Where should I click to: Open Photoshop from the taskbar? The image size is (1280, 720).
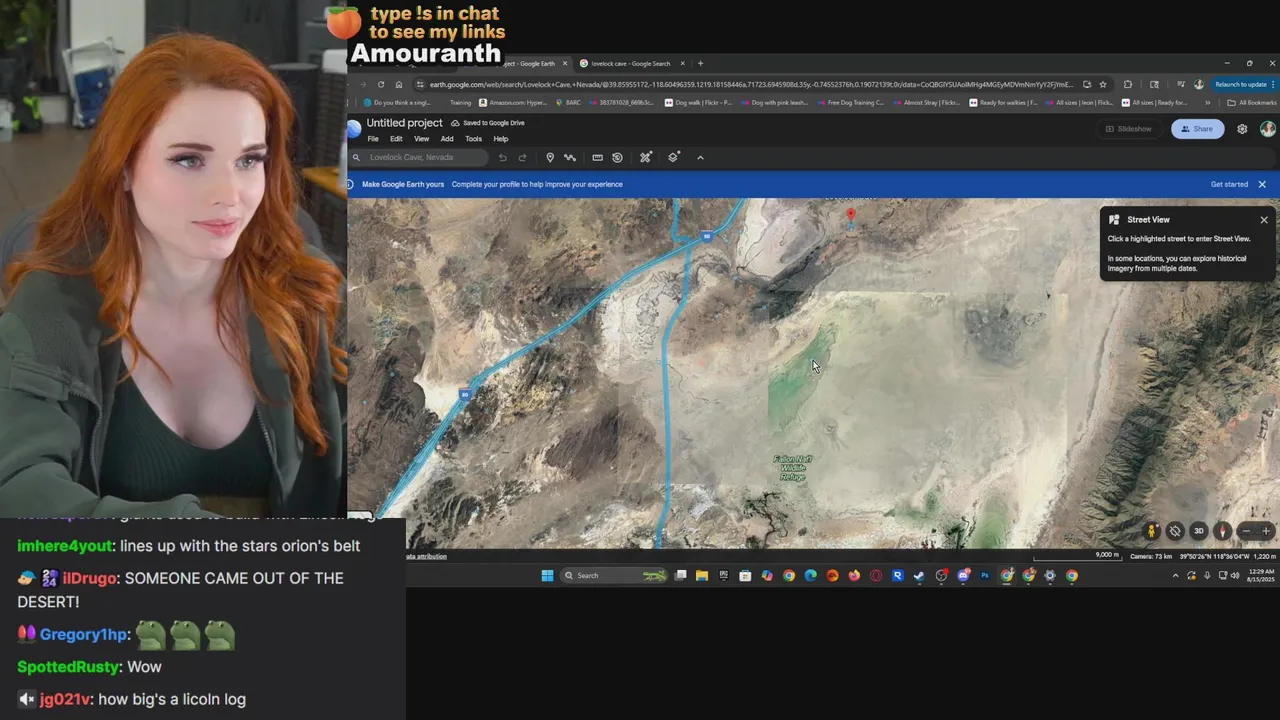click(985, 575)
